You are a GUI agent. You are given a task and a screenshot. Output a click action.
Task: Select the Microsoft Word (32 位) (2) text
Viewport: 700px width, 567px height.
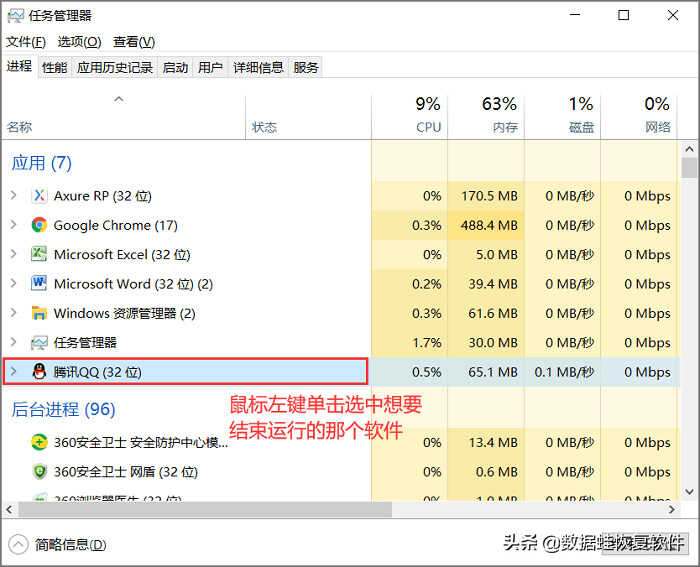point(133,284)
